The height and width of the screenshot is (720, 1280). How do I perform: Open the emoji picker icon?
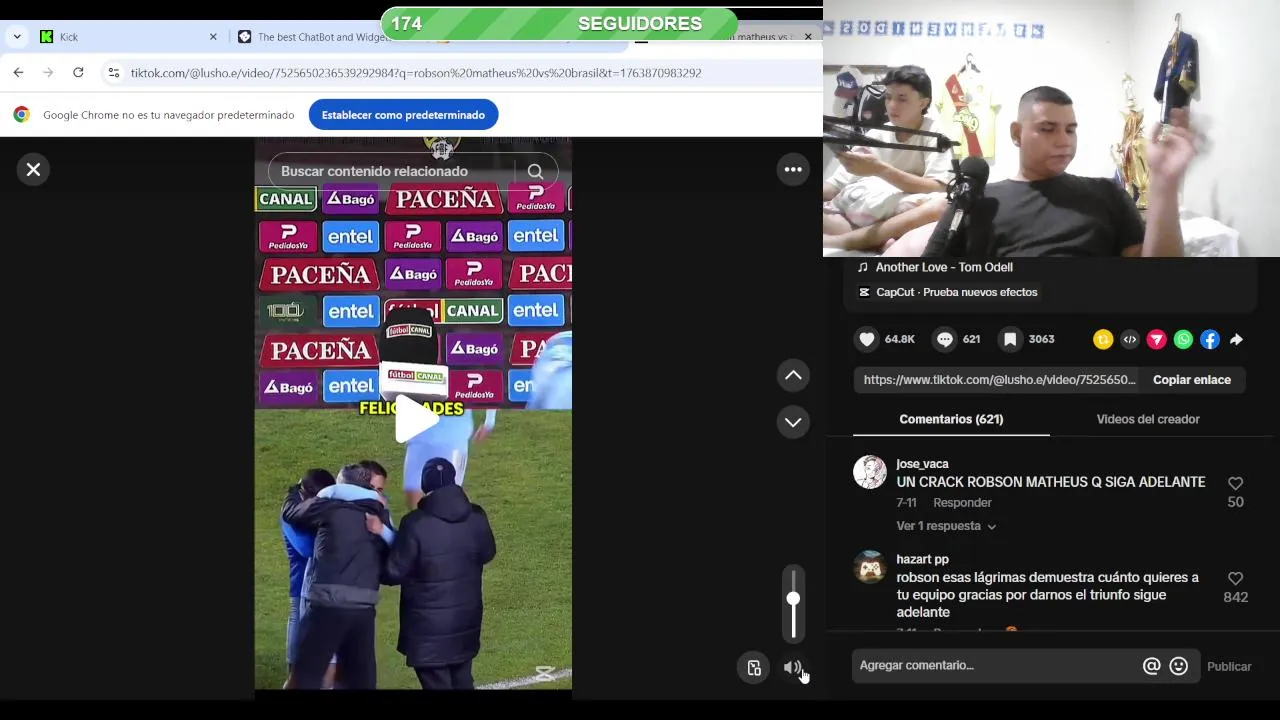coord(1179,666)
